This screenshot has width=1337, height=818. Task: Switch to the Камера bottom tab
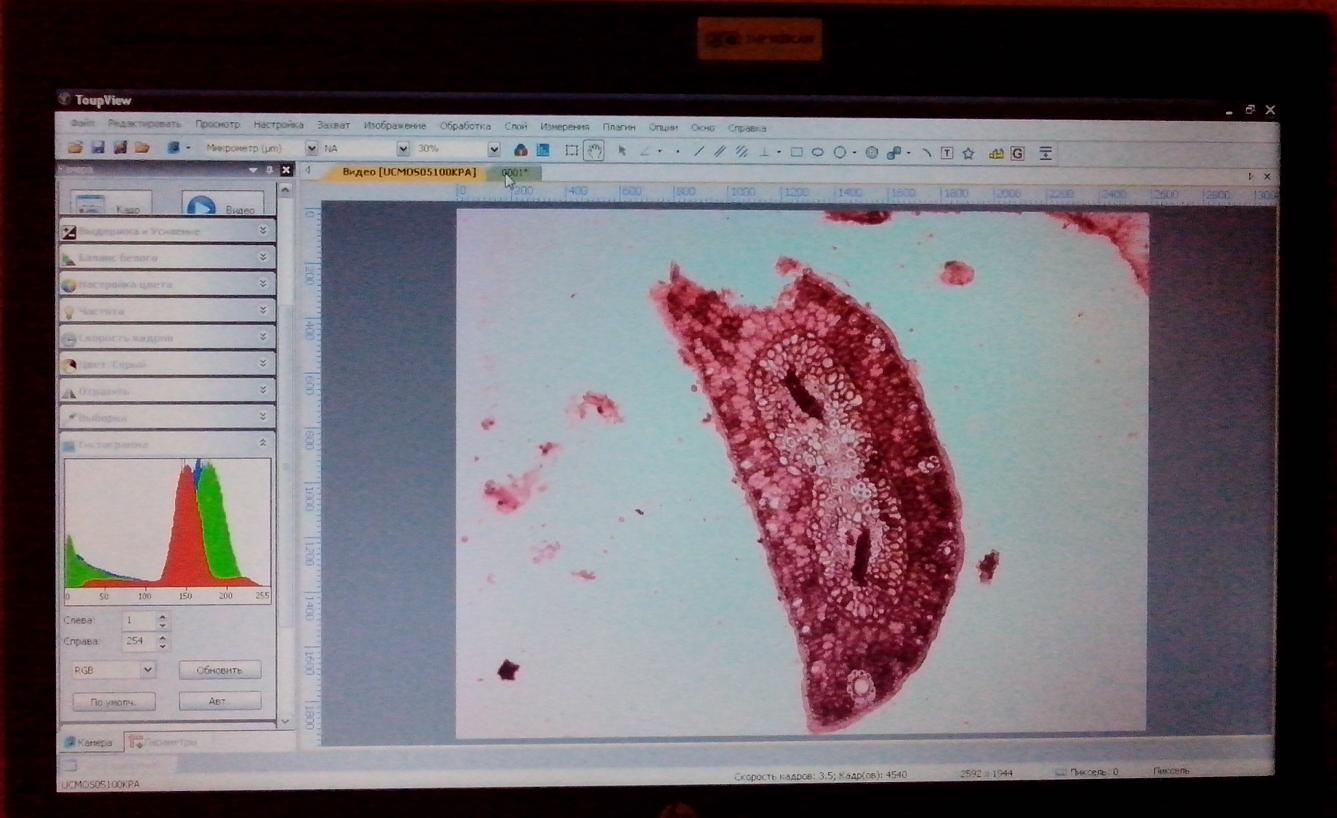(x=90, y=742)
